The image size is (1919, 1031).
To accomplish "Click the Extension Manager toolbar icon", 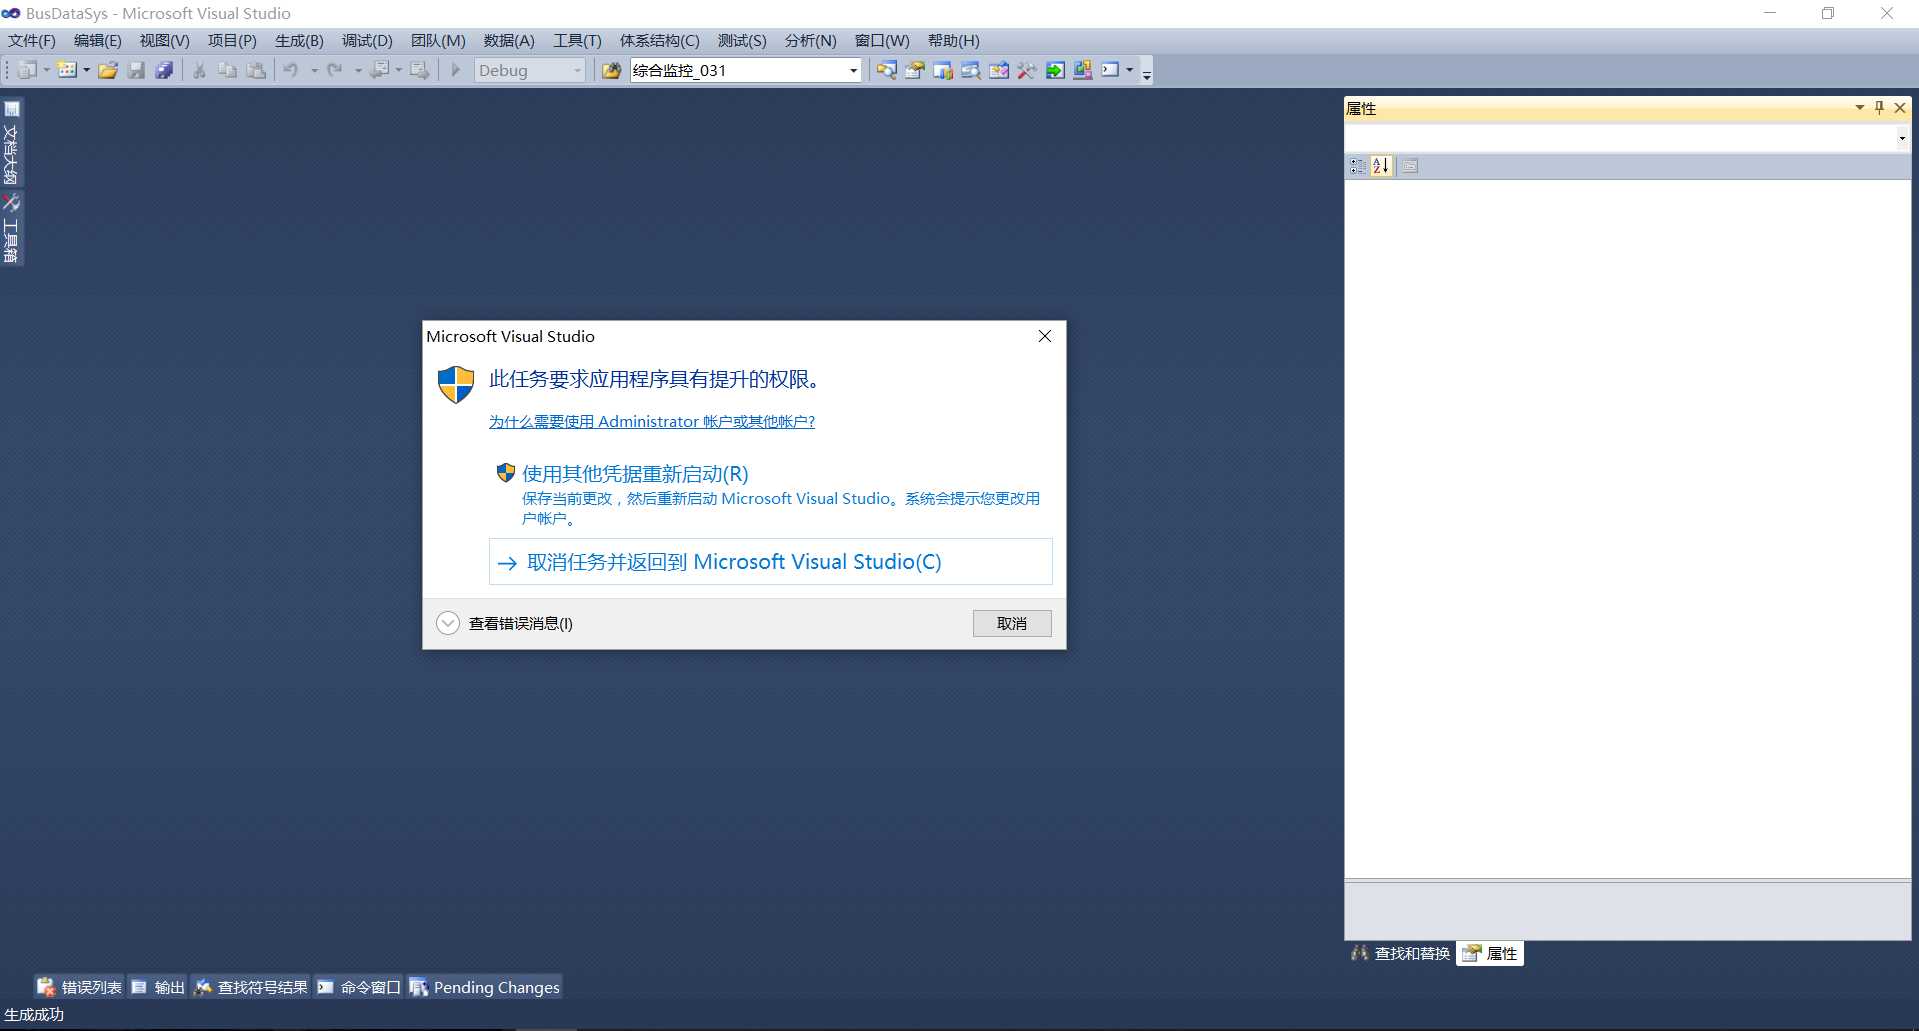I will (1082, 70).
